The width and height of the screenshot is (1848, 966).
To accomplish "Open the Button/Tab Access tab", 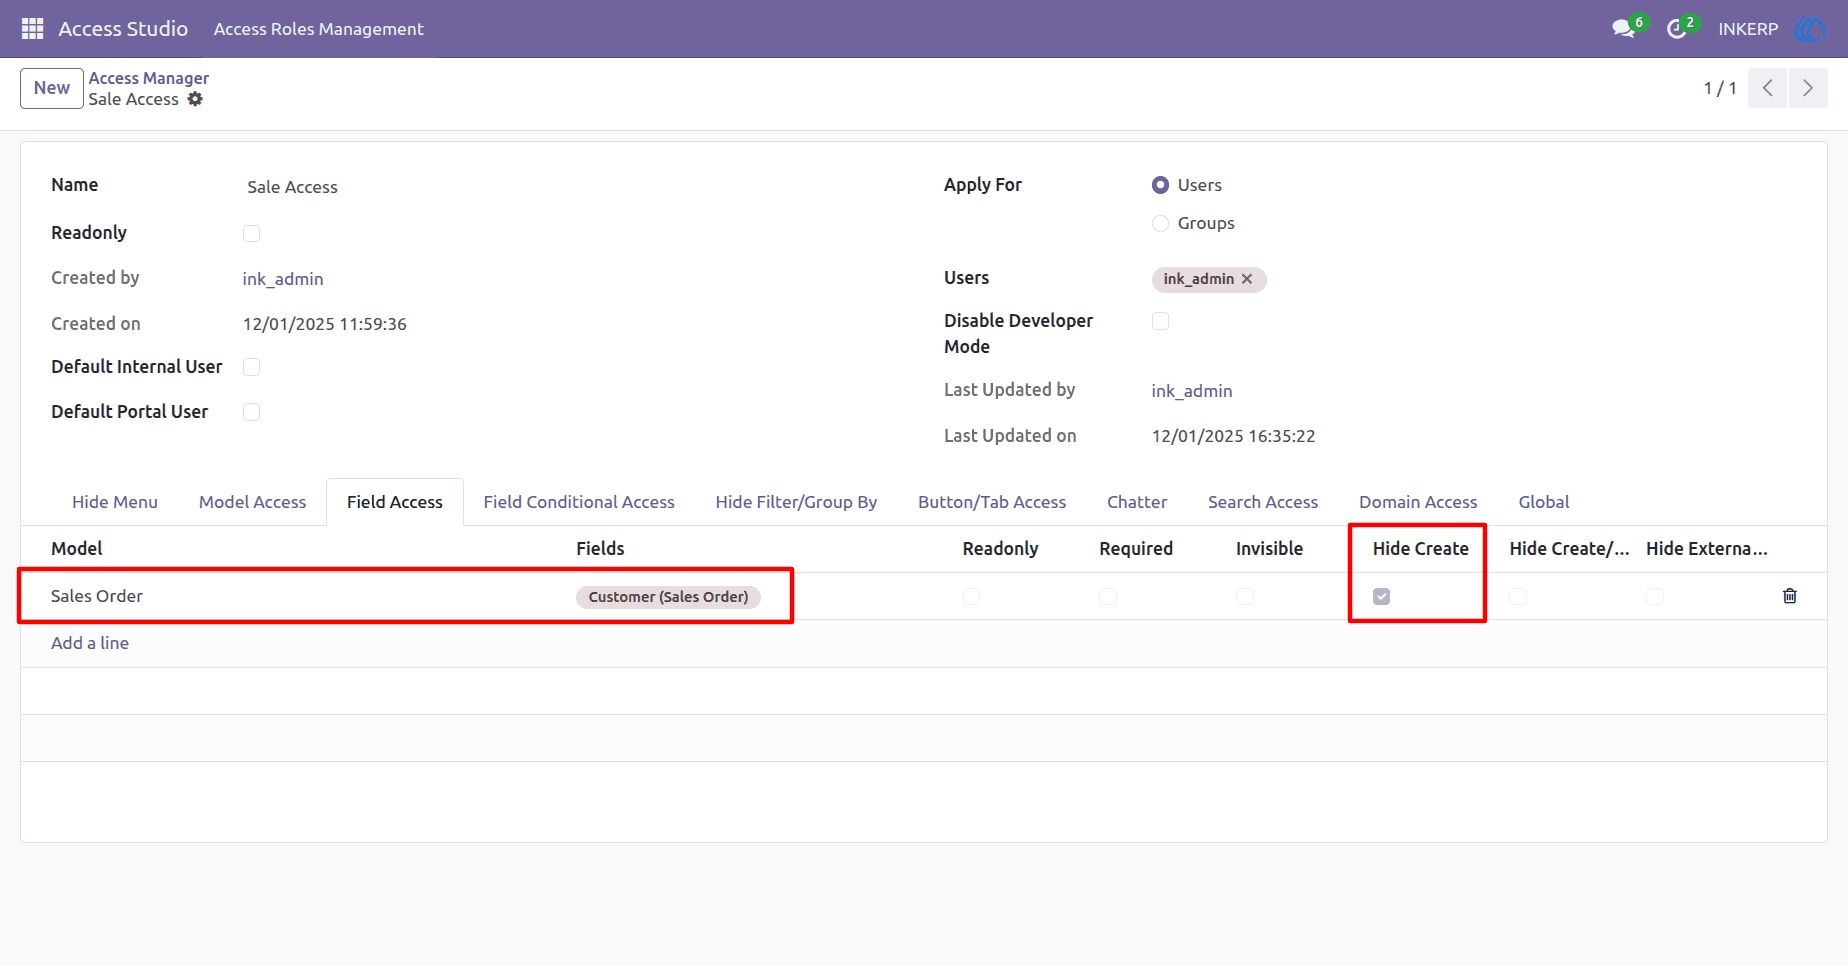I will (992, 502).
